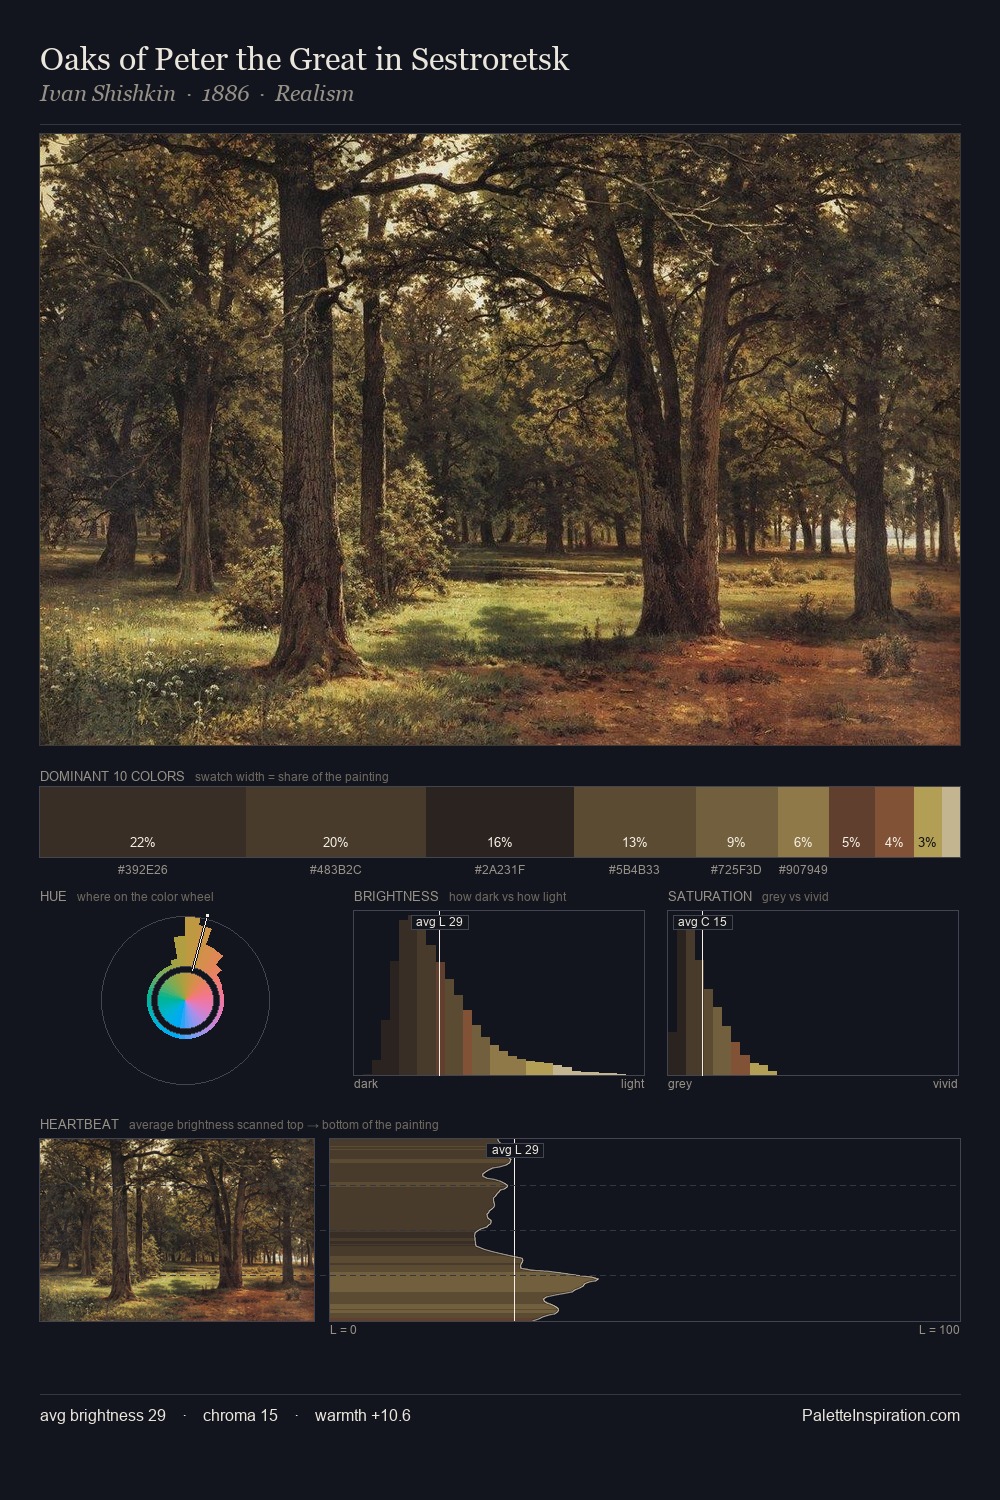Click the 'avg L 29' label in Brightness histogram
This screenshot has height=1500, width=1000.
(x=439, y=922)
